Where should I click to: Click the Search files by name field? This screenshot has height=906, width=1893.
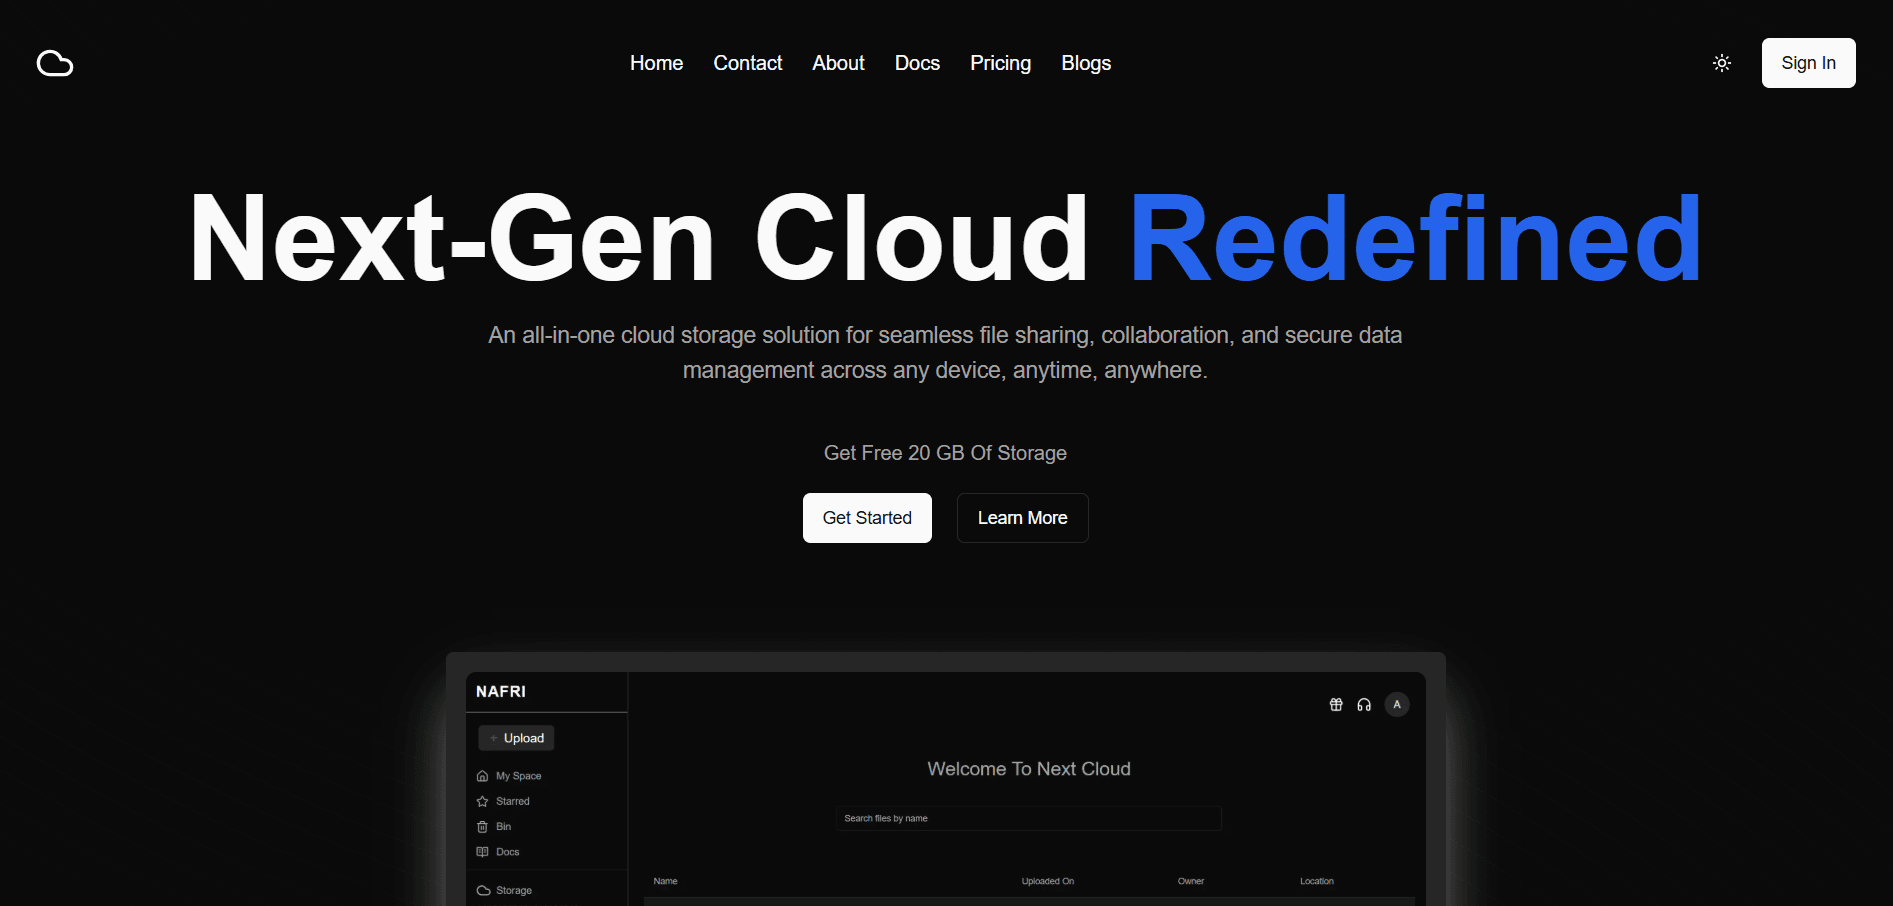pos(1028,818)
